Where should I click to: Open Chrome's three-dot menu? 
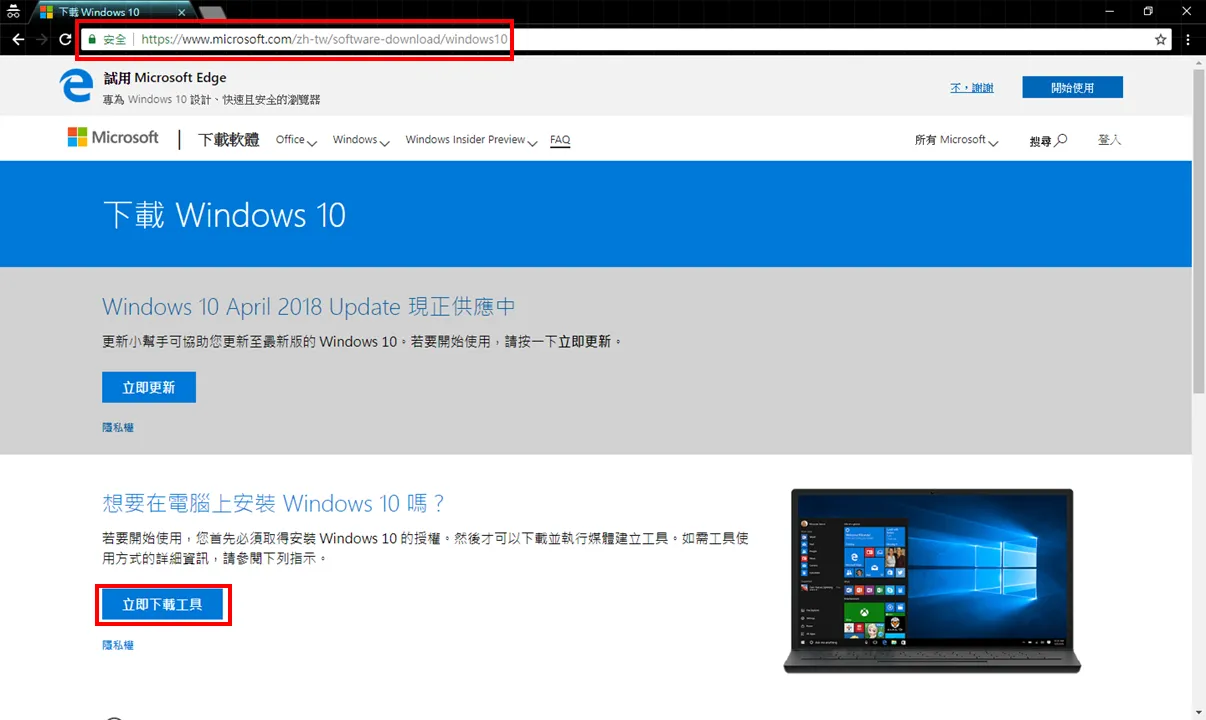tap(1188, 40)
